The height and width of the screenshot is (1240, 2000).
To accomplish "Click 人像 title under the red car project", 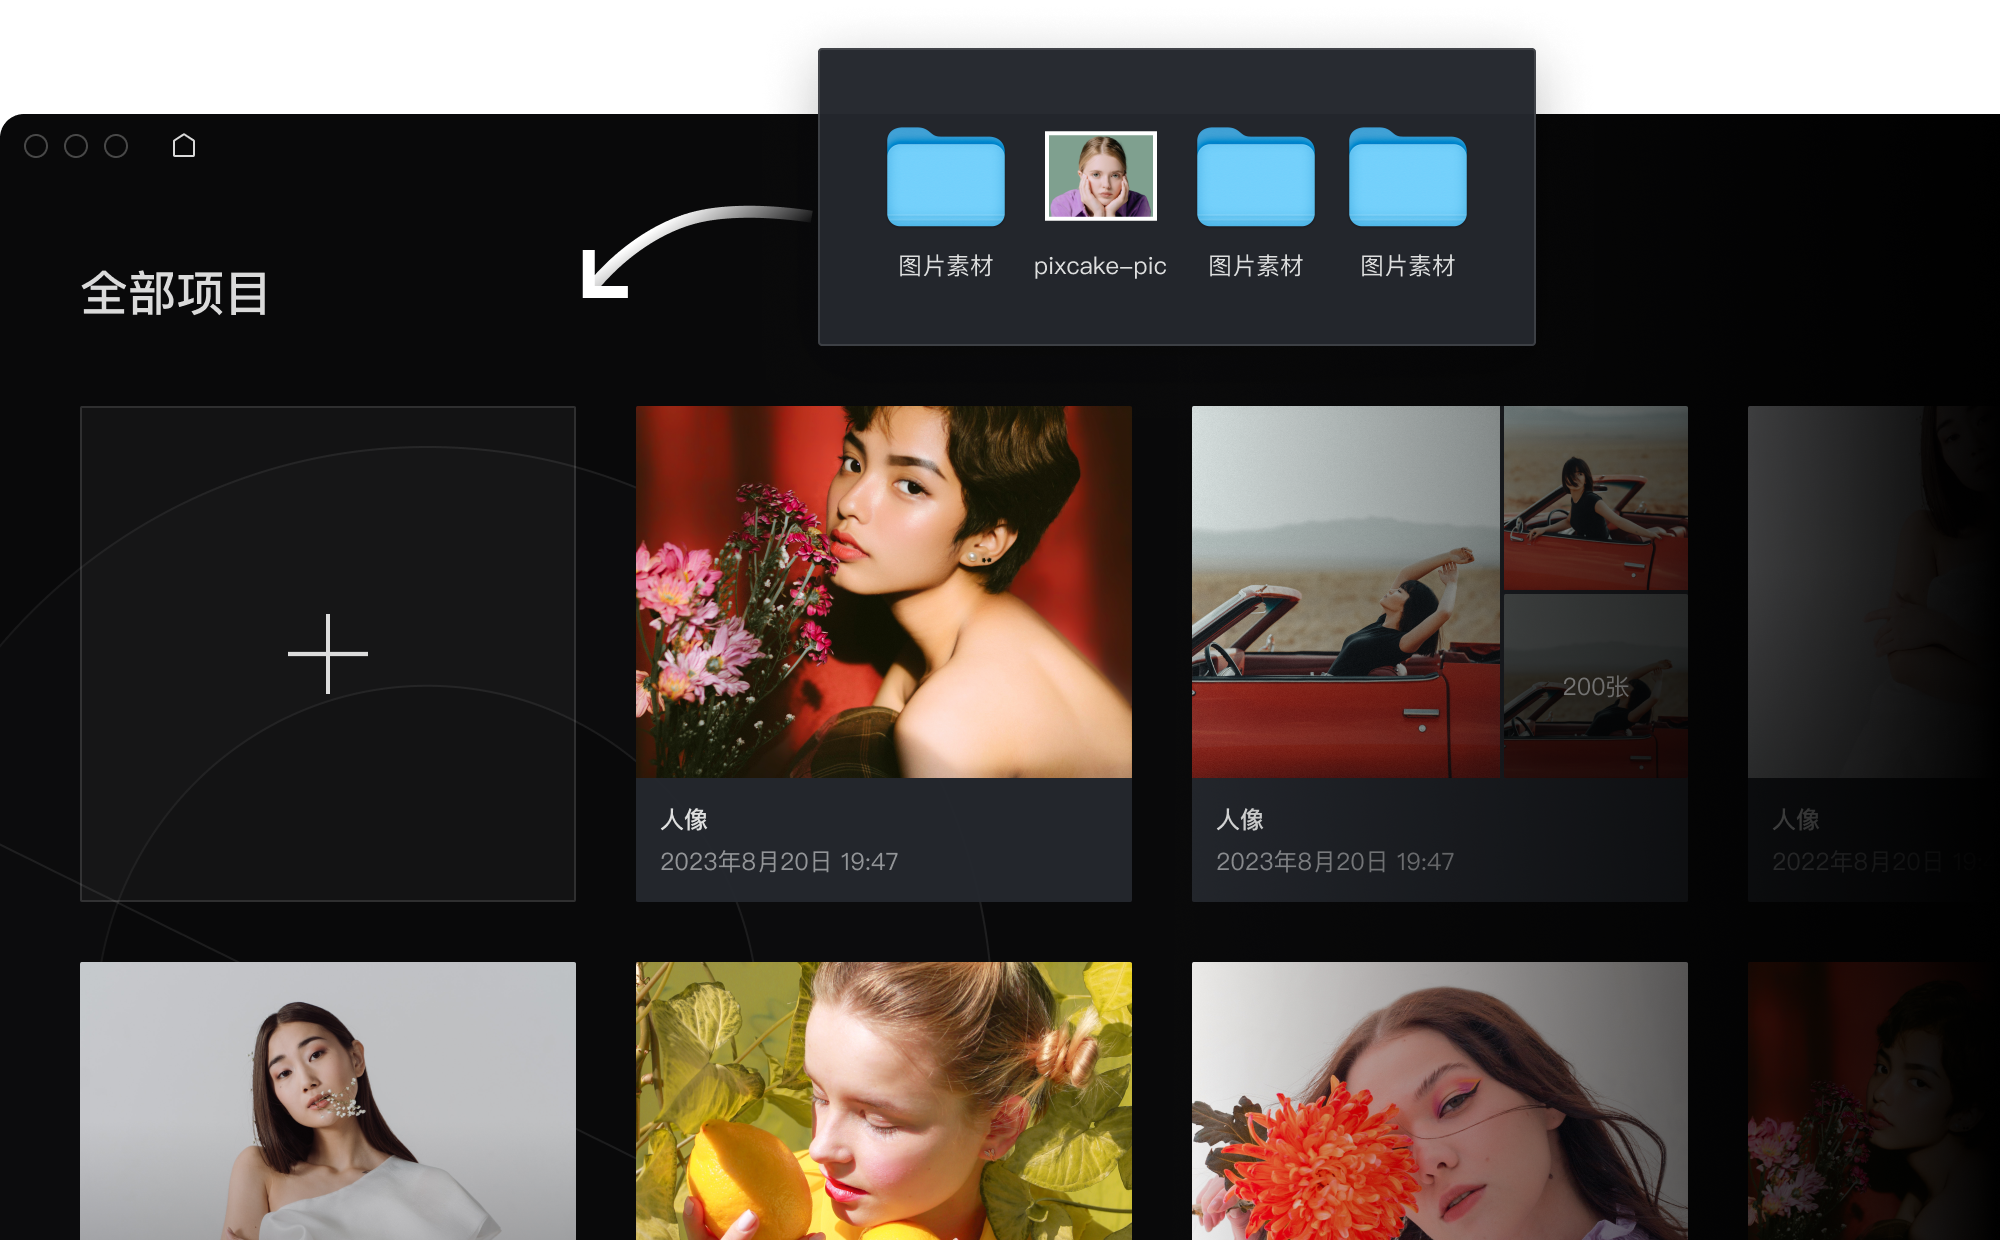I will 1240,820.
